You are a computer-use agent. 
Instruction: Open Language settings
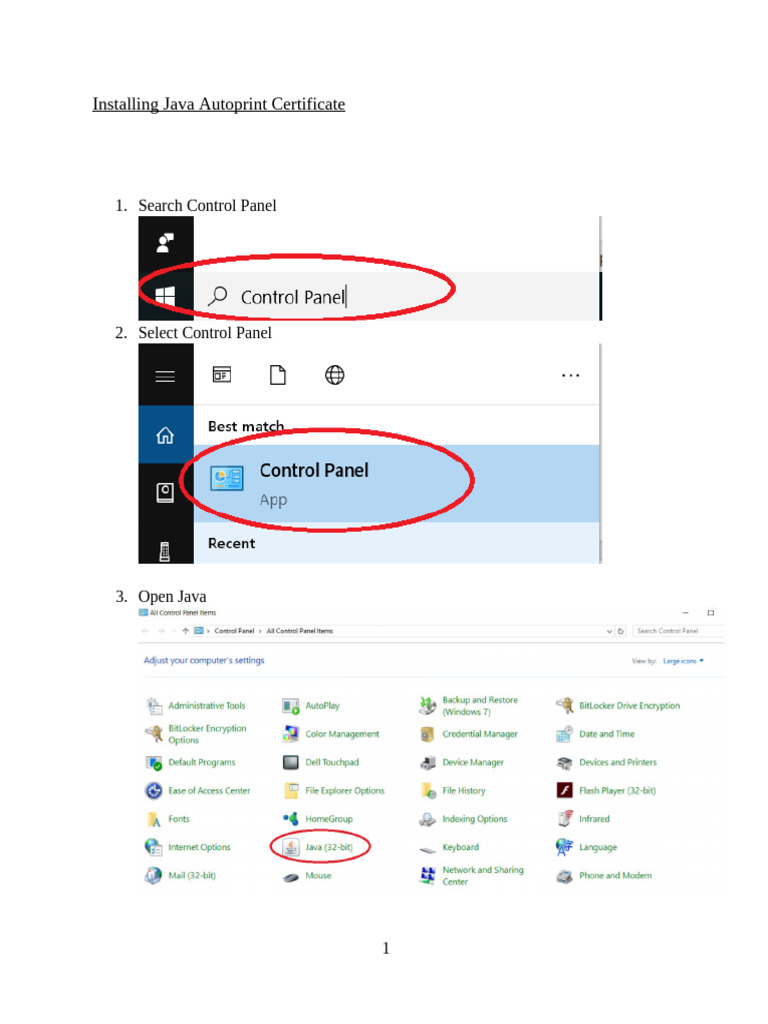(x=586, y=847)
